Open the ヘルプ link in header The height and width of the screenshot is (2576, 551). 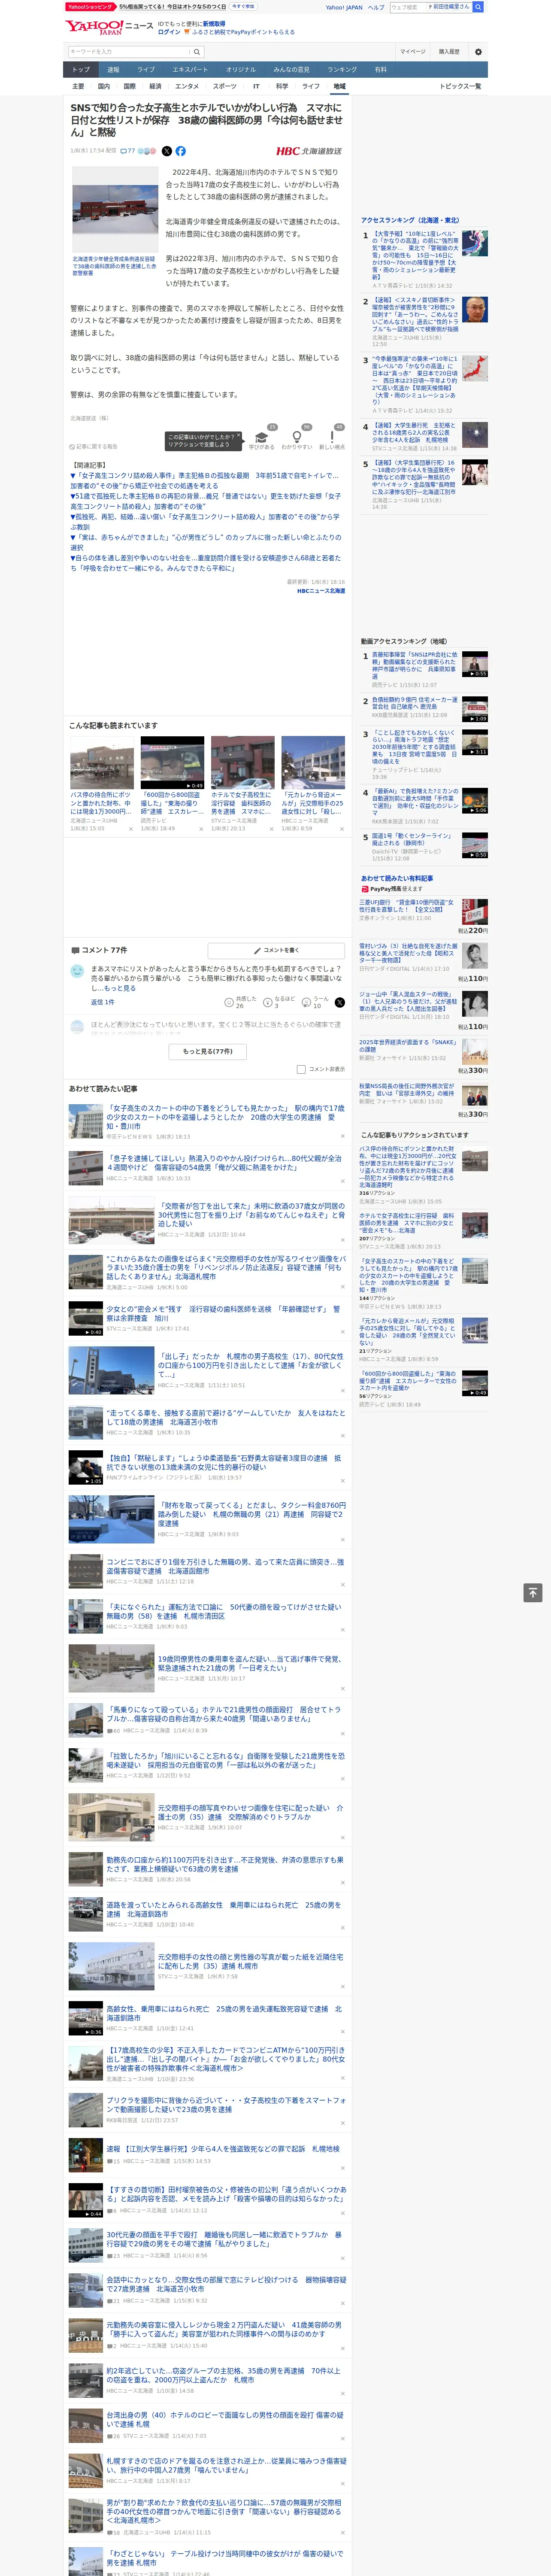(376, 7)
